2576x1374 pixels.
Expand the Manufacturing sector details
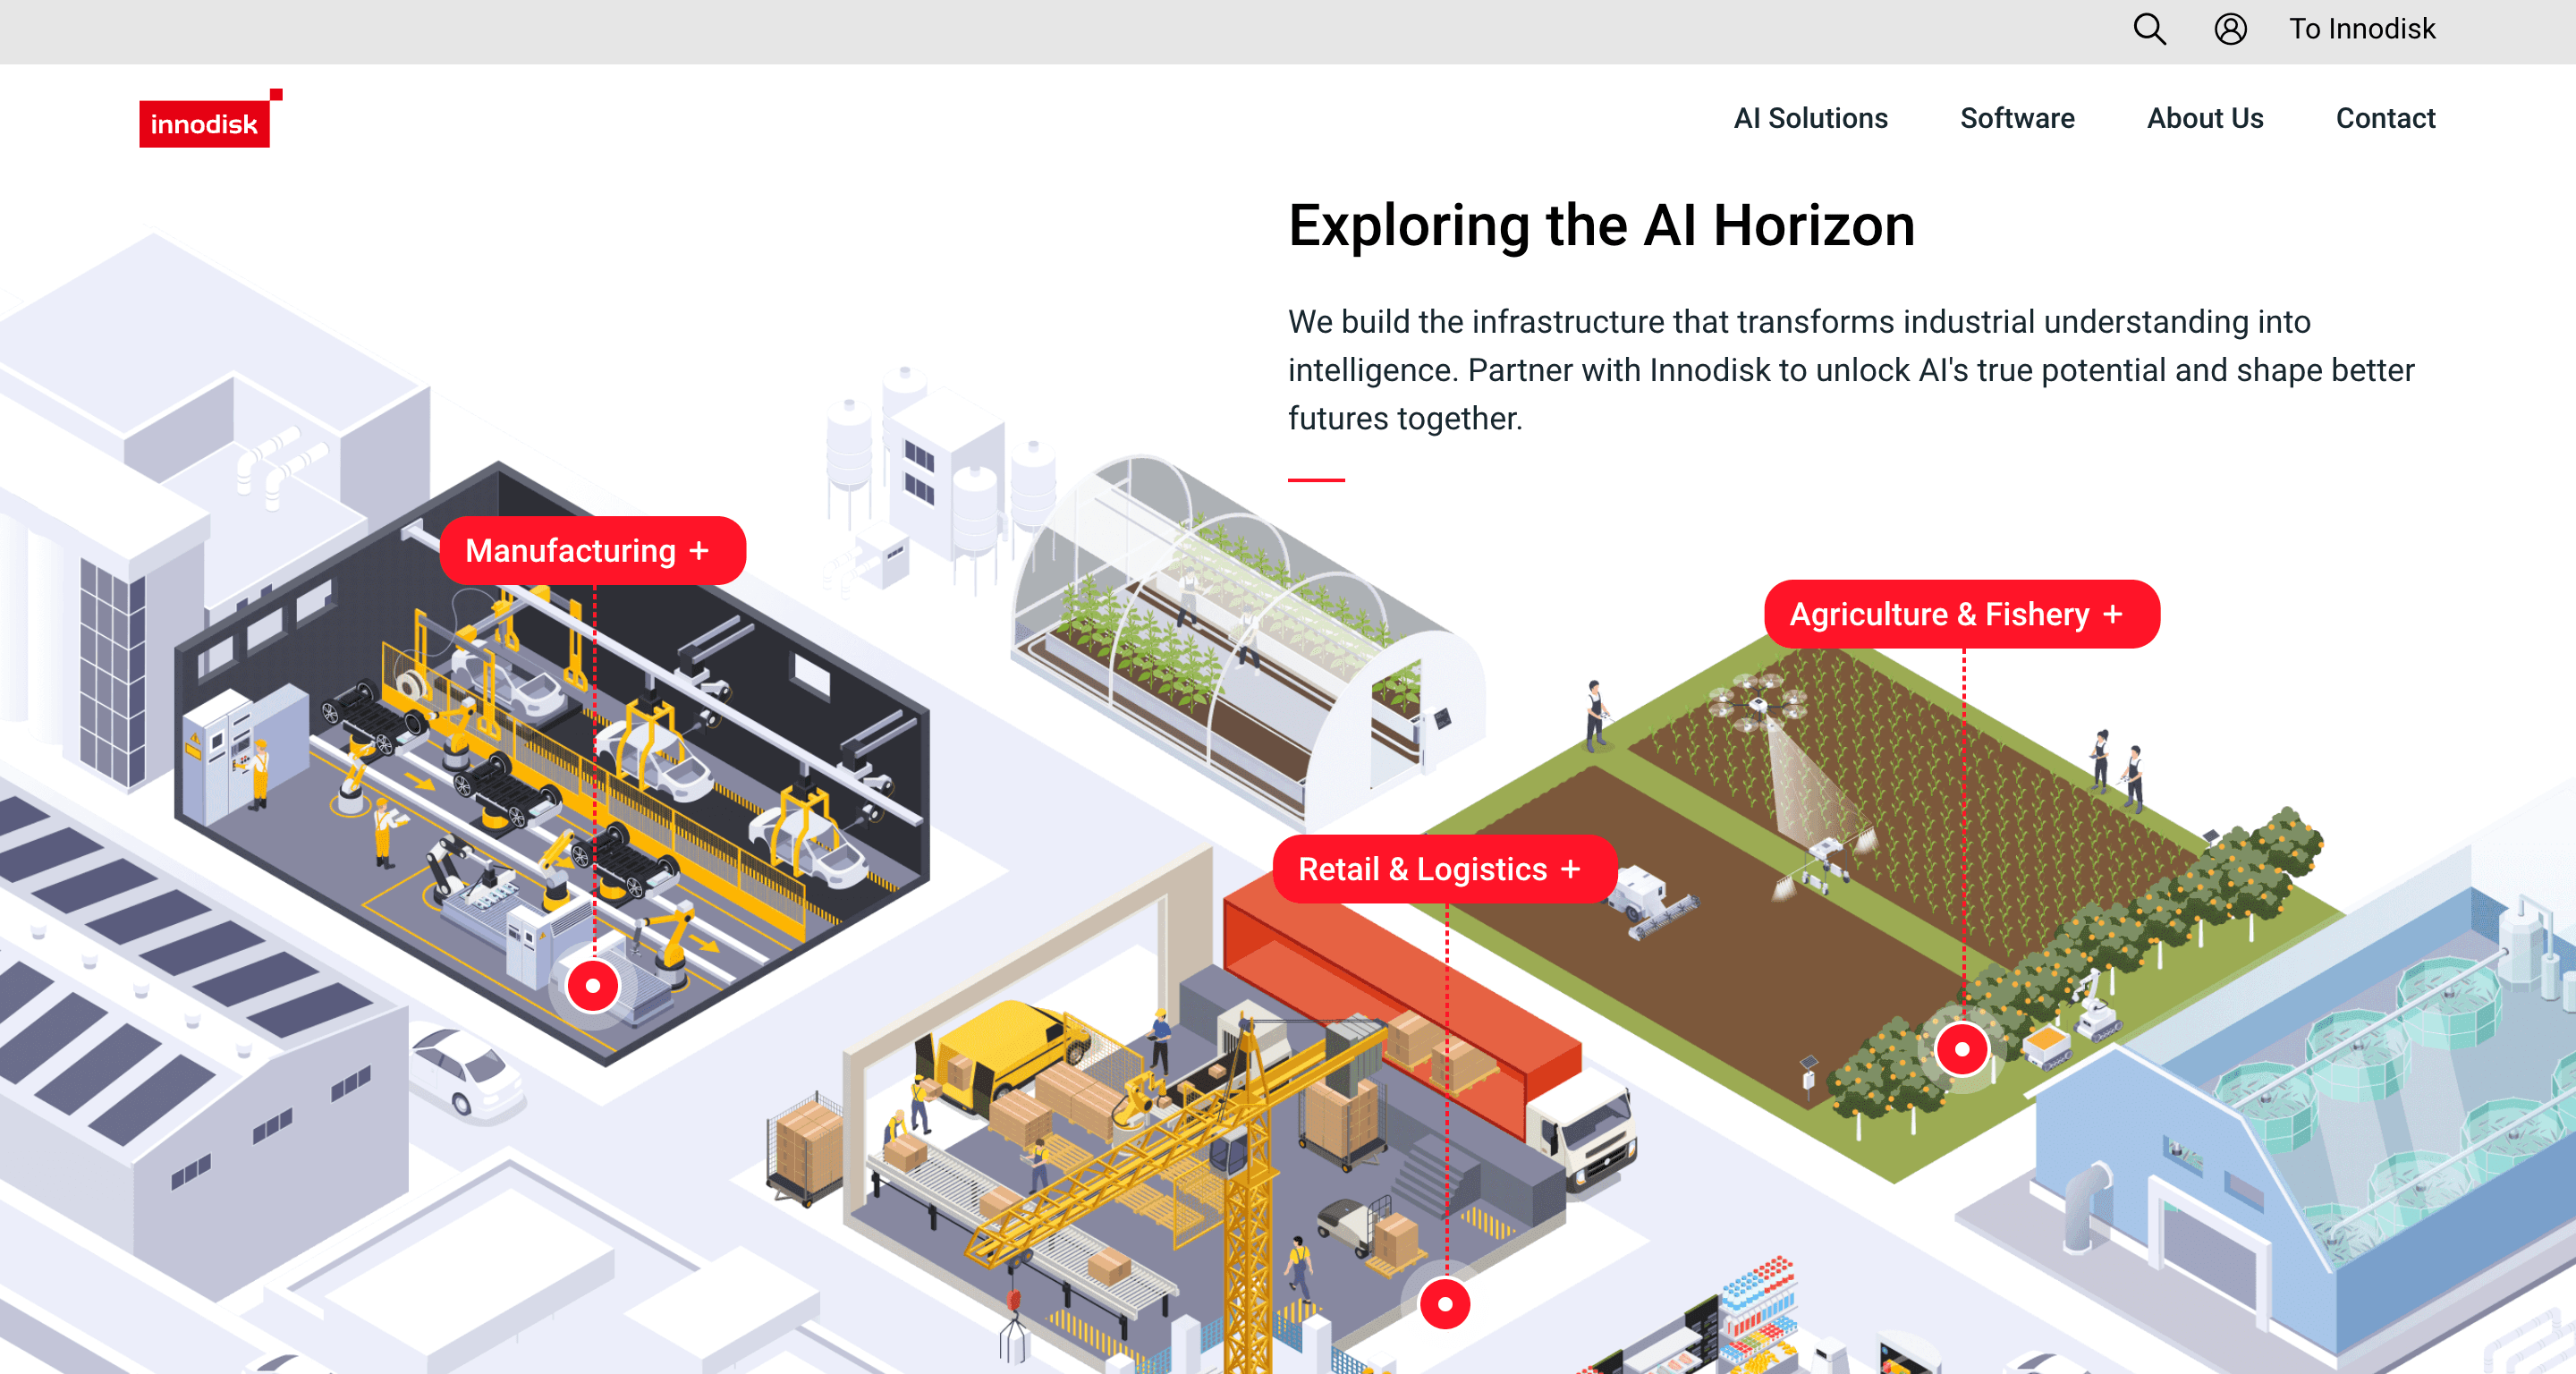click(x=588, y=549)
